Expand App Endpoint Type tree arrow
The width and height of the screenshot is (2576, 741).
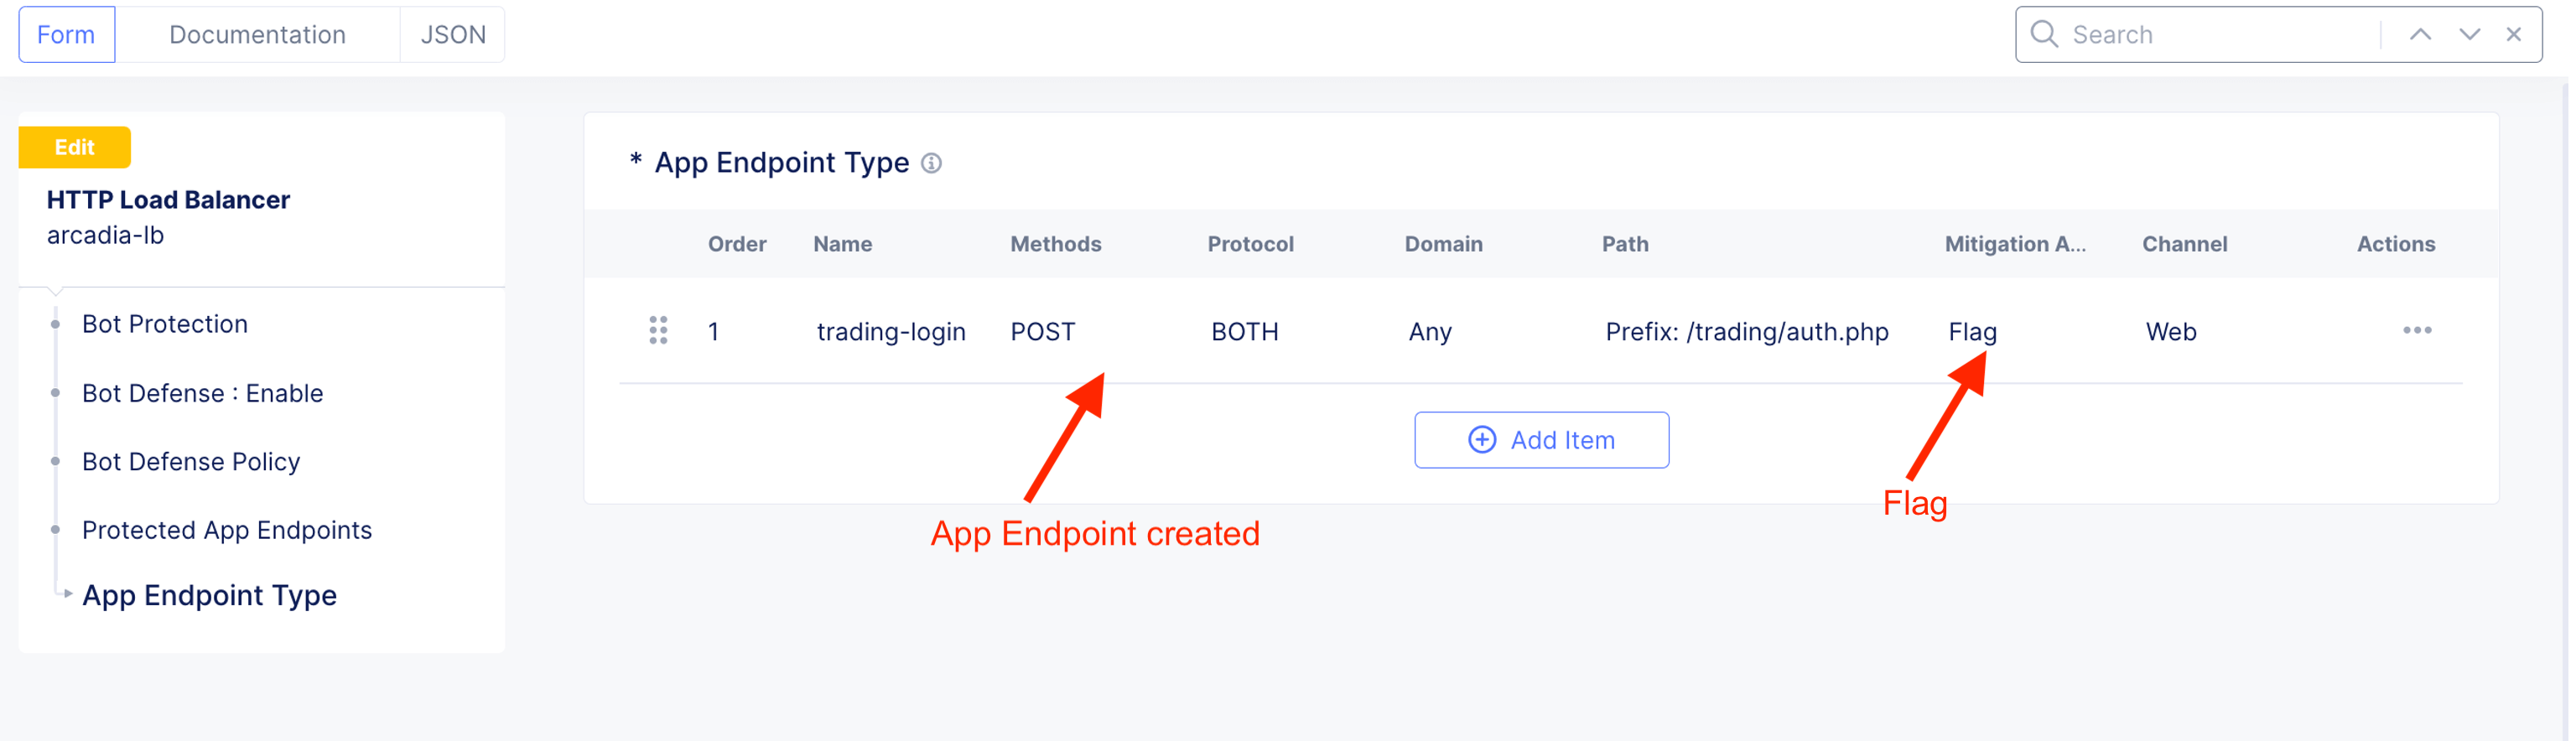[x=67, y=594]
